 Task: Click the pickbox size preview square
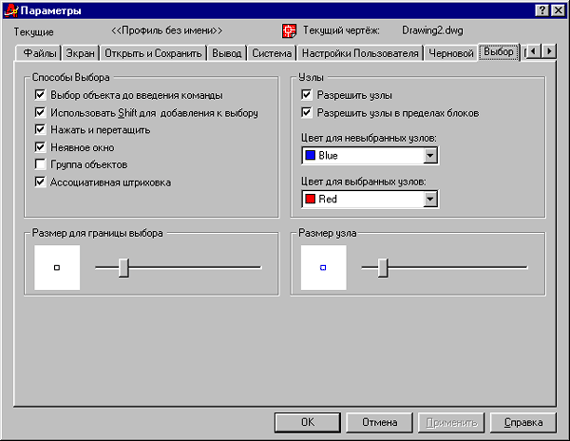[x=57, y=268]
